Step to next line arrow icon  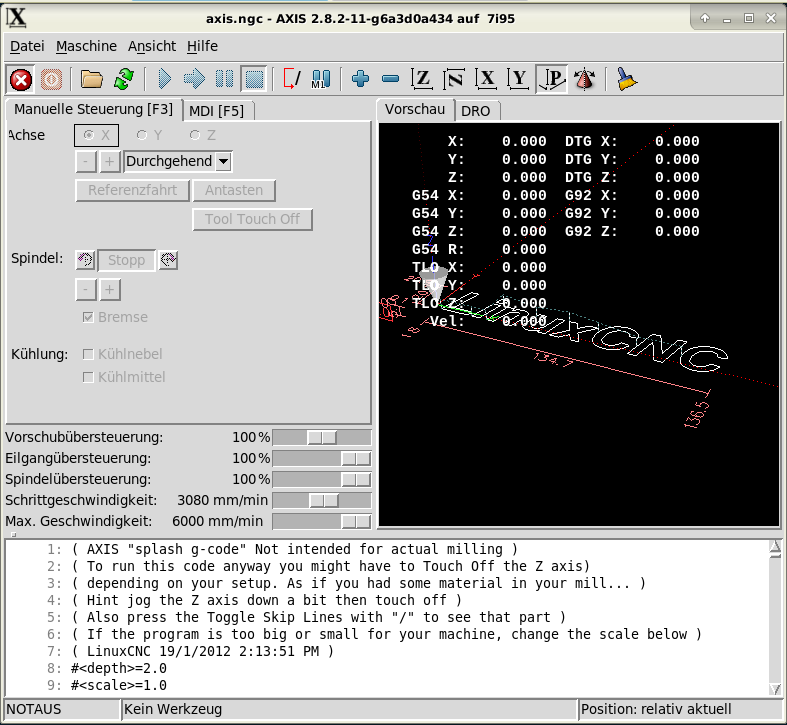tap(194, 79)
